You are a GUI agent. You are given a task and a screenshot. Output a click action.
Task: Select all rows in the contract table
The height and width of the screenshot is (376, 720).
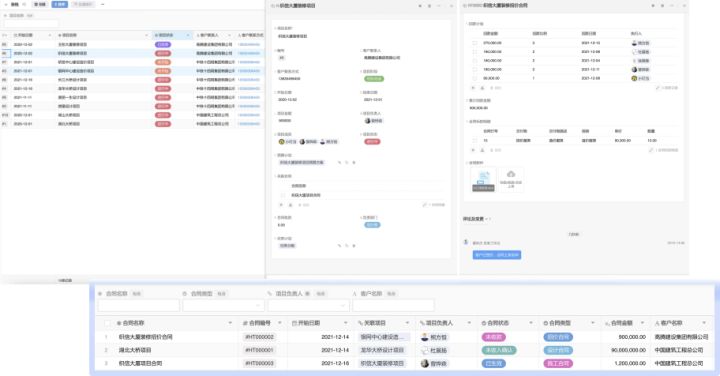click(107, 323)
